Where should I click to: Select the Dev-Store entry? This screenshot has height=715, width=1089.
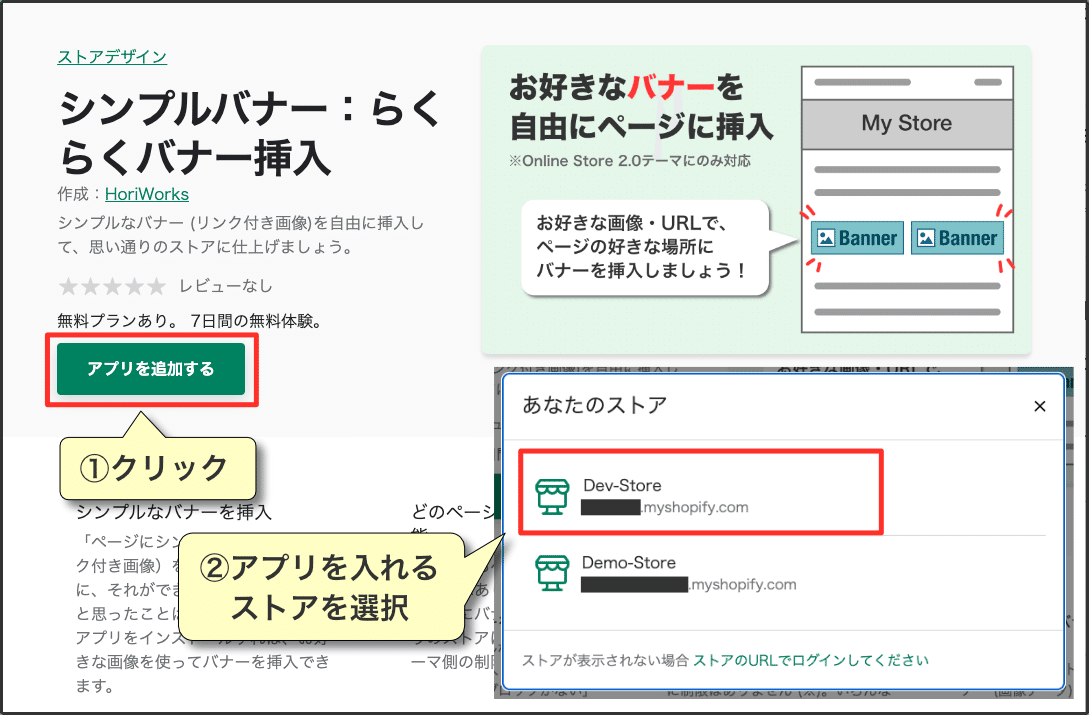point(701,492)
